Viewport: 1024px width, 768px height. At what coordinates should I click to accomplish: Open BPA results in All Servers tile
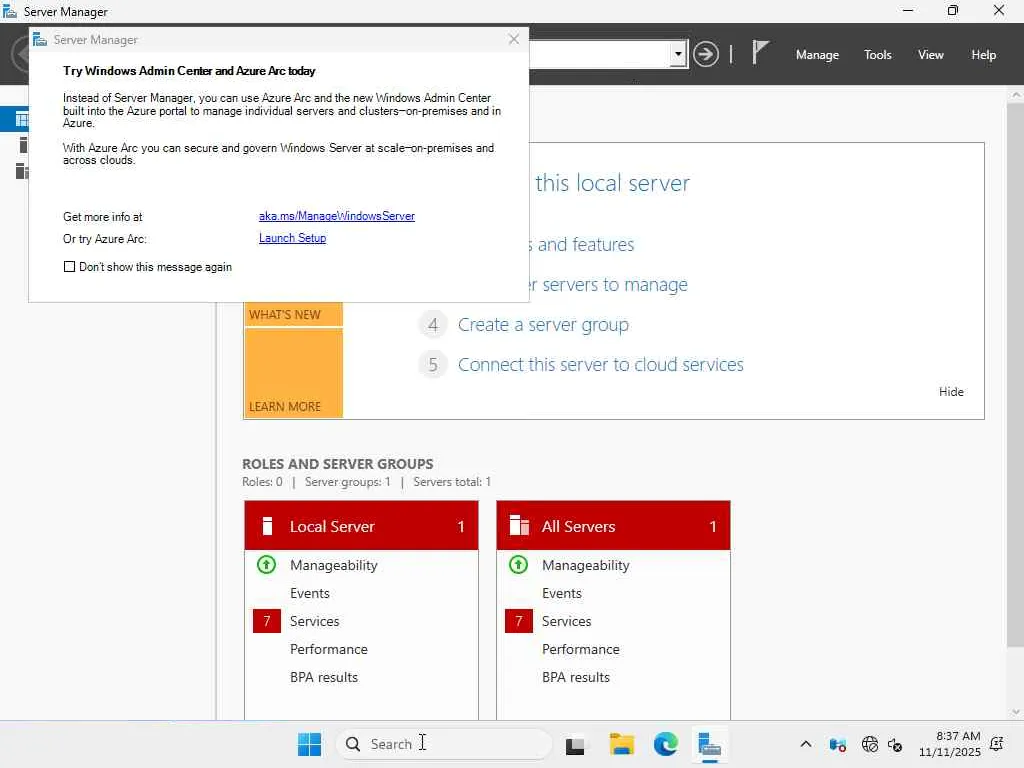click(x=576, y=677)
